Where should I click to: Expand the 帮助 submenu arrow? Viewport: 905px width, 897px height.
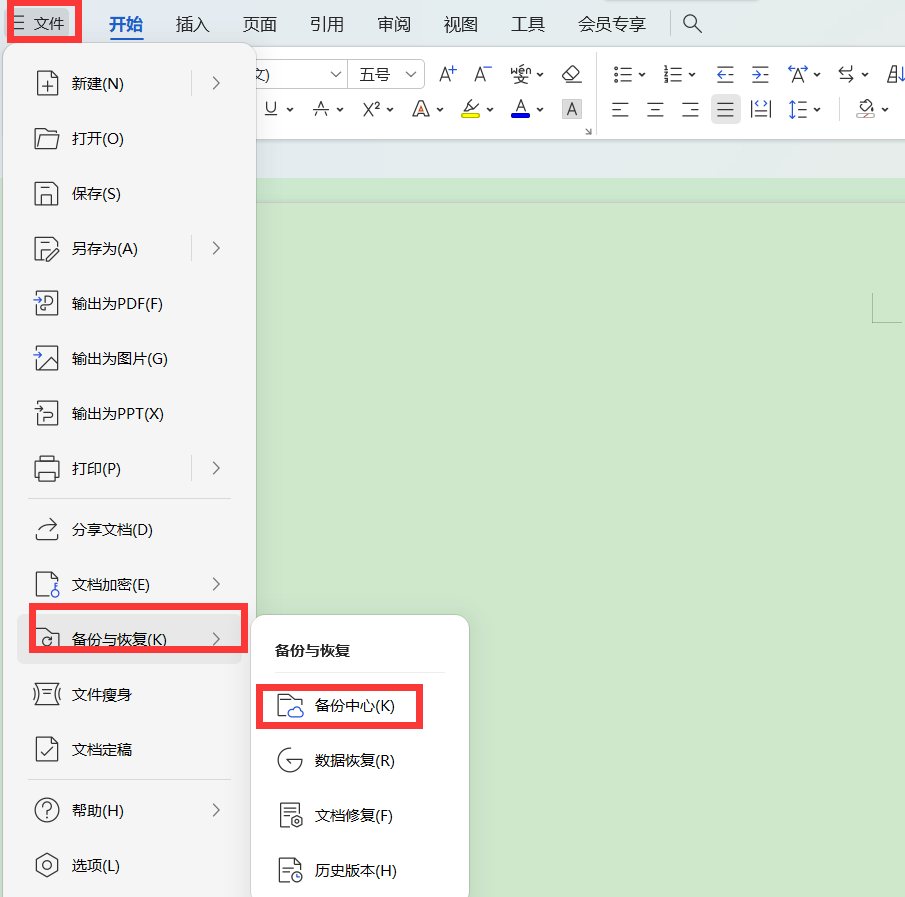(x=216, y=810)
